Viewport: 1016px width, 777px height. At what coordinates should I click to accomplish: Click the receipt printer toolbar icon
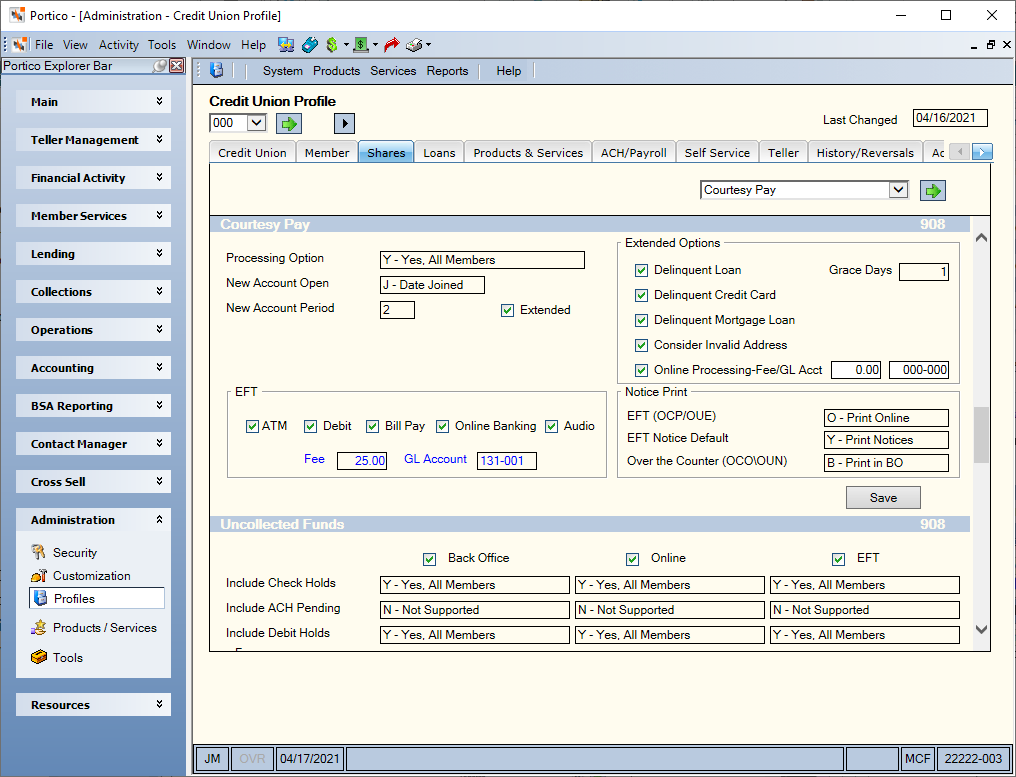(x=415, y=45)
